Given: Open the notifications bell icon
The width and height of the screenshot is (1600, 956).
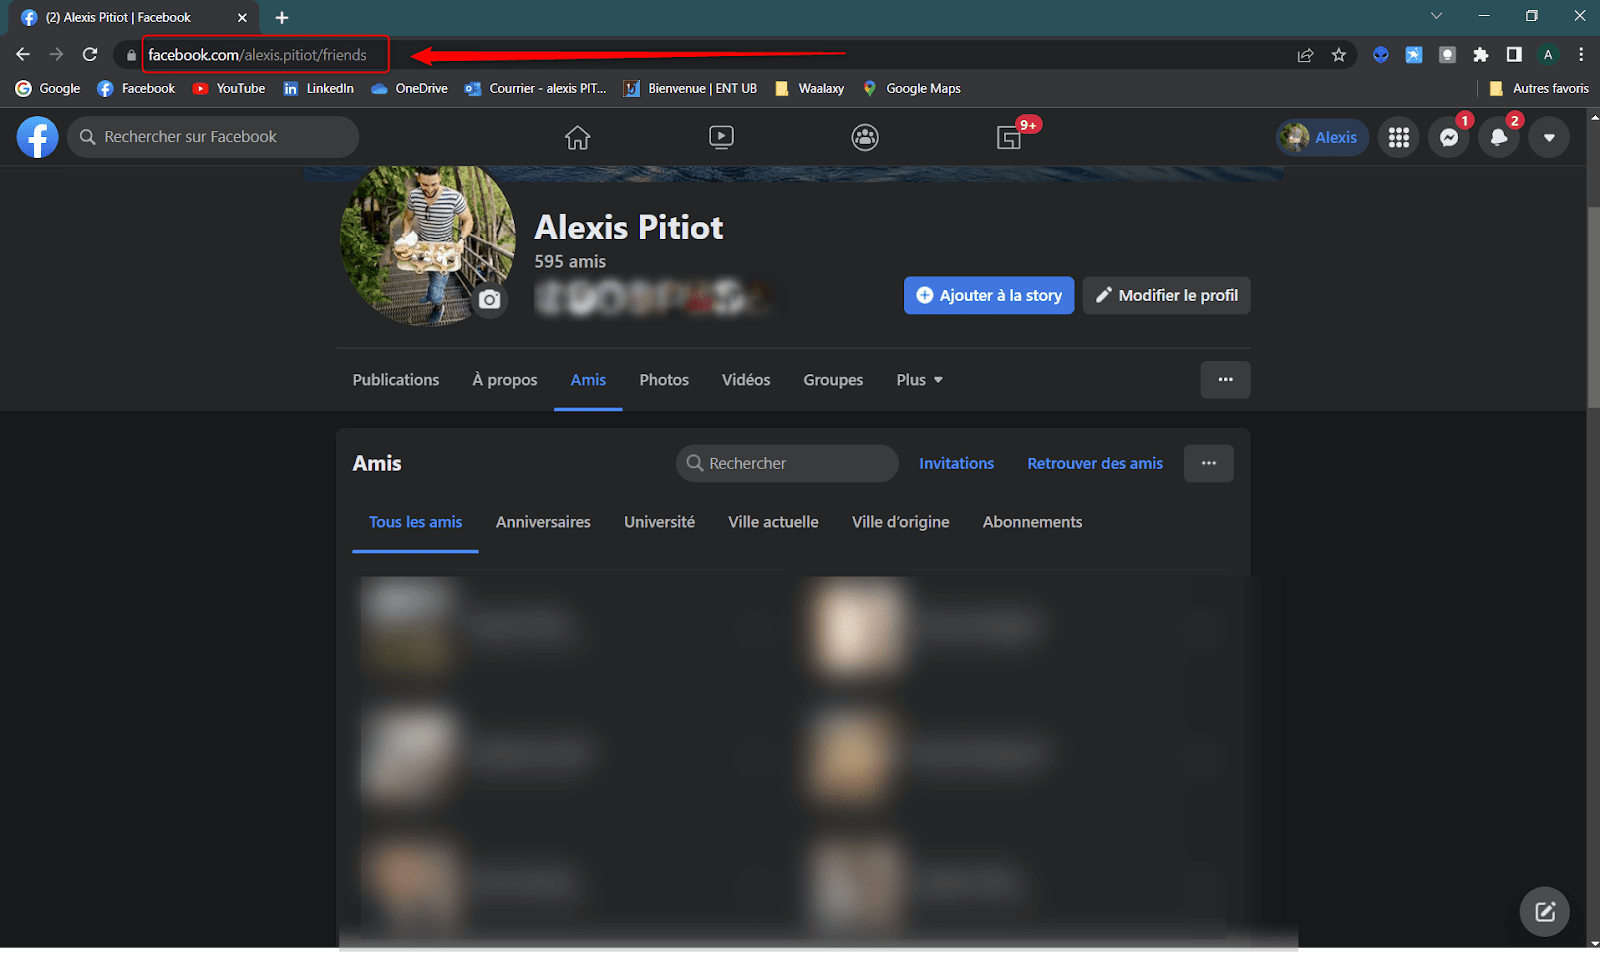Looking at the screenshot, I should 1499,137.
